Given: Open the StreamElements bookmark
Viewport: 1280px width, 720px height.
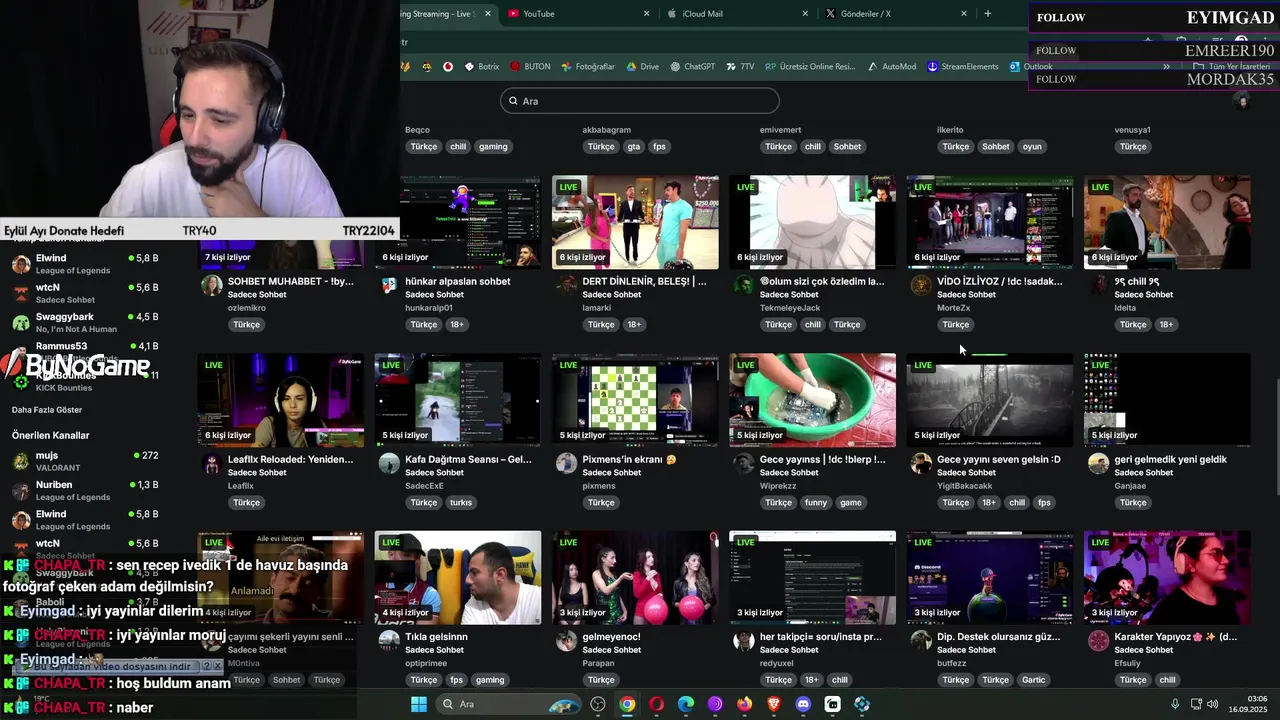Looking at the screenshot, I should click(x=963, y=67).
